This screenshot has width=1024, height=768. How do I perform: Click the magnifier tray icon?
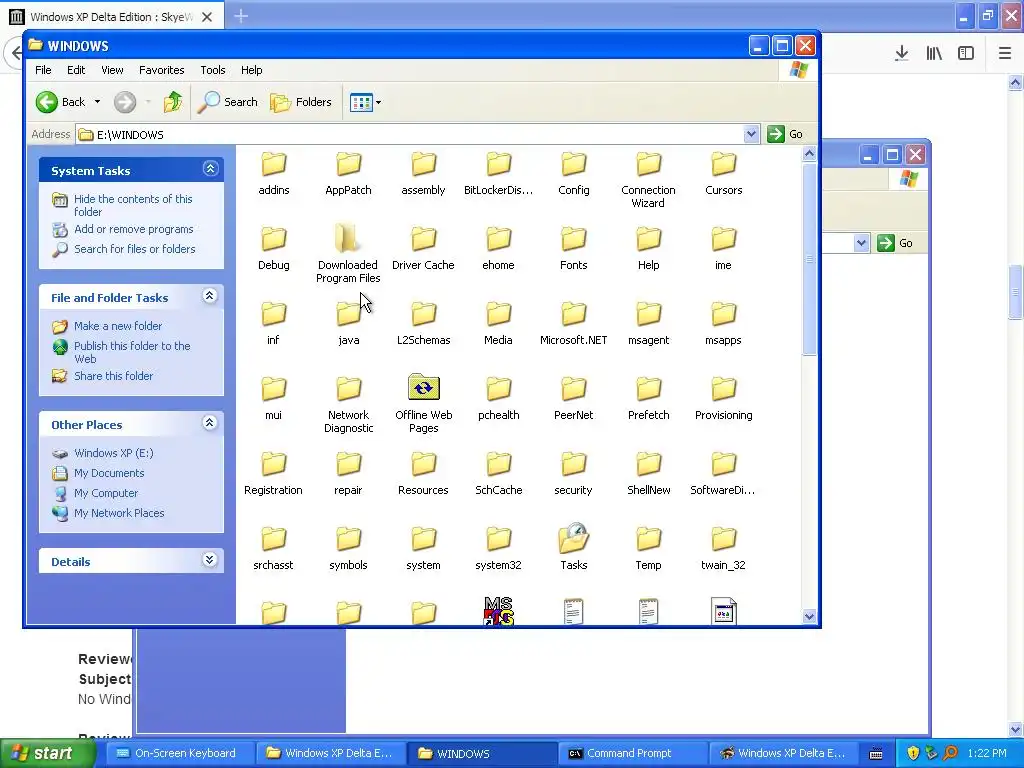[x=951, y=753]
